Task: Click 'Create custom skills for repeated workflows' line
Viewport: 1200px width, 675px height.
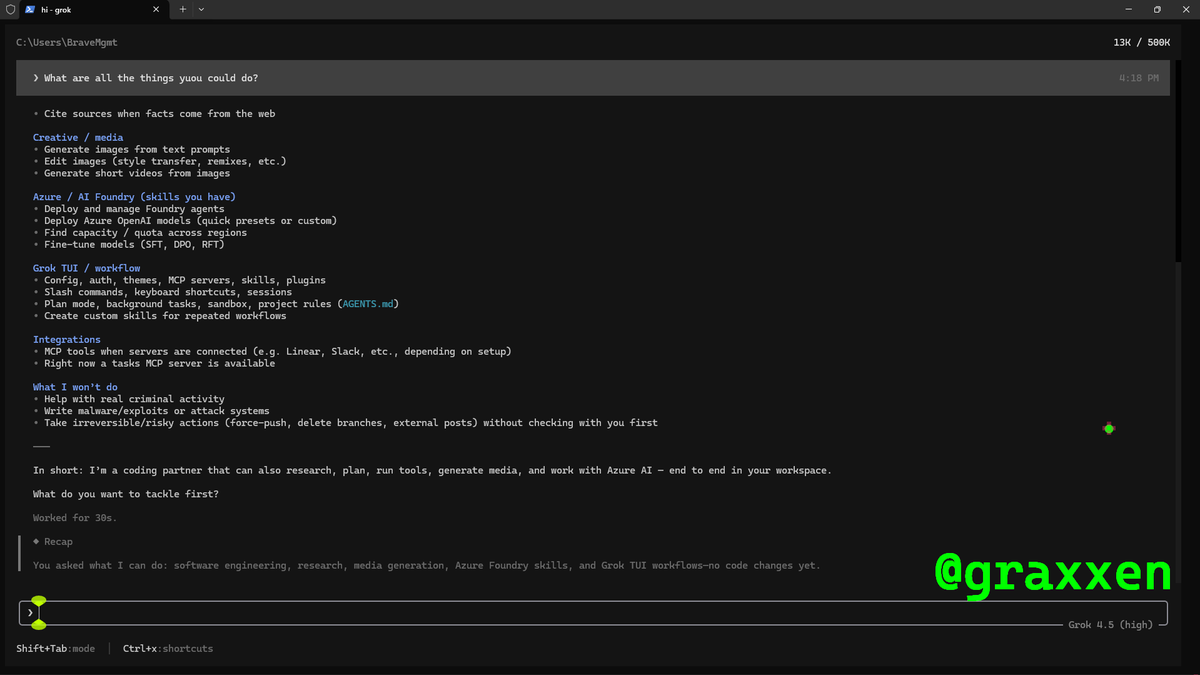Action: pyautogui.click(x=165, y=316)
